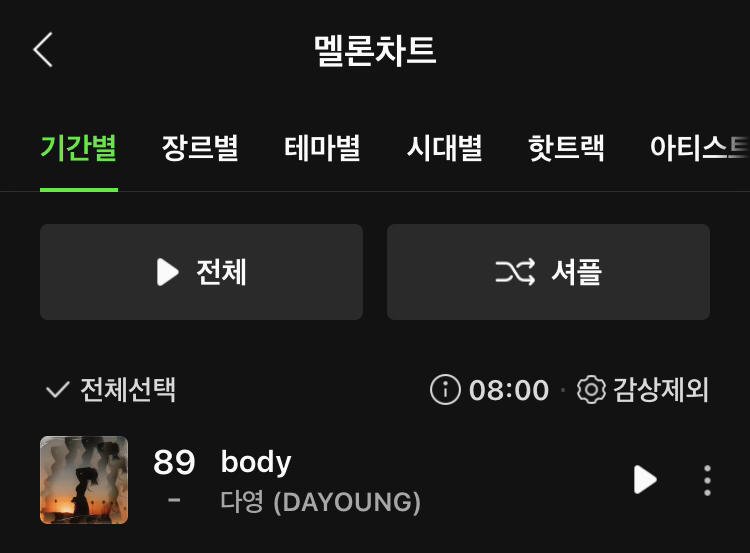Image resolution: width=750 pixels, height=553 pixels.
Task: Open 감상제외 listening exclusion settings
Action: click(661, 390)
